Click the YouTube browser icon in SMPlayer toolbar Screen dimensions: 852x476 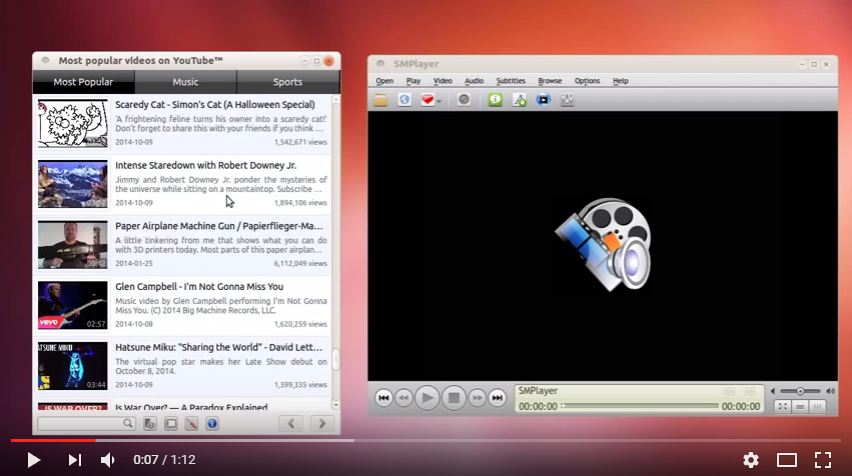click(x=543, y=99)
